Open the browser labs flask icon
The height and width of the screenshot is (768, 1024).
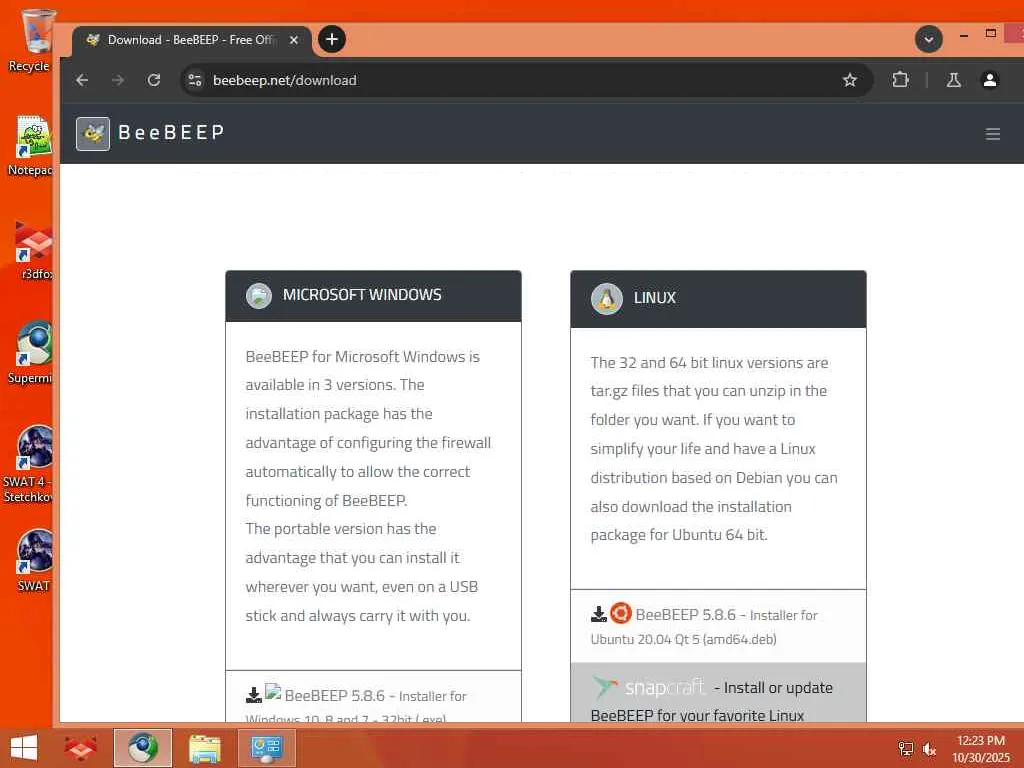click(953, 80)
